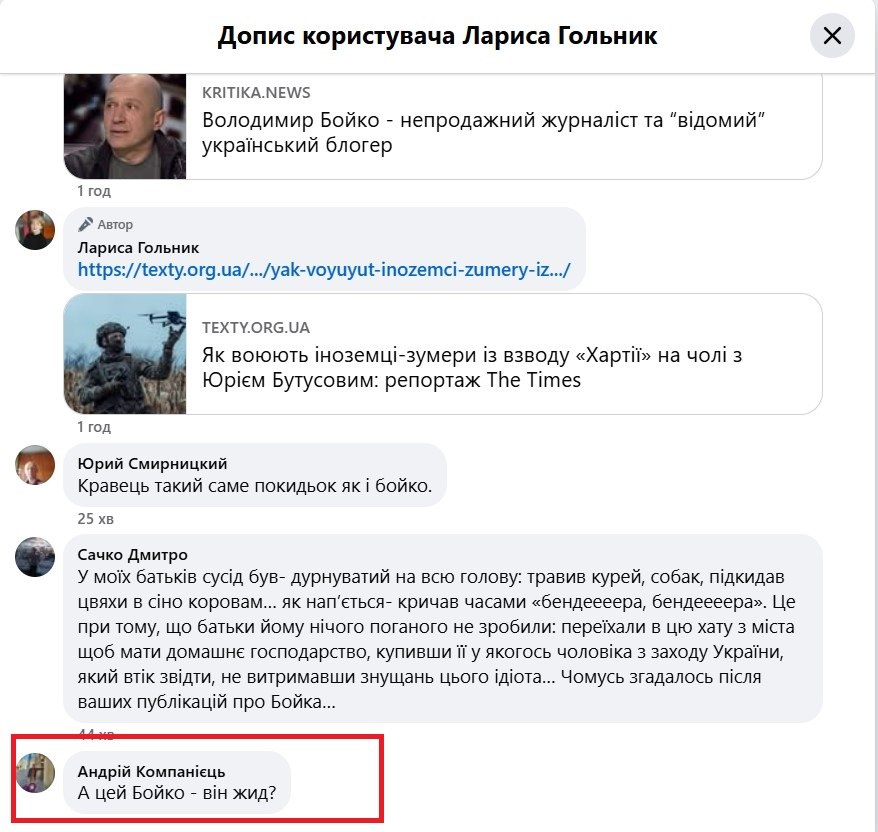
Task: Click the name Андрій Компанієць
Action: [151, 771]
